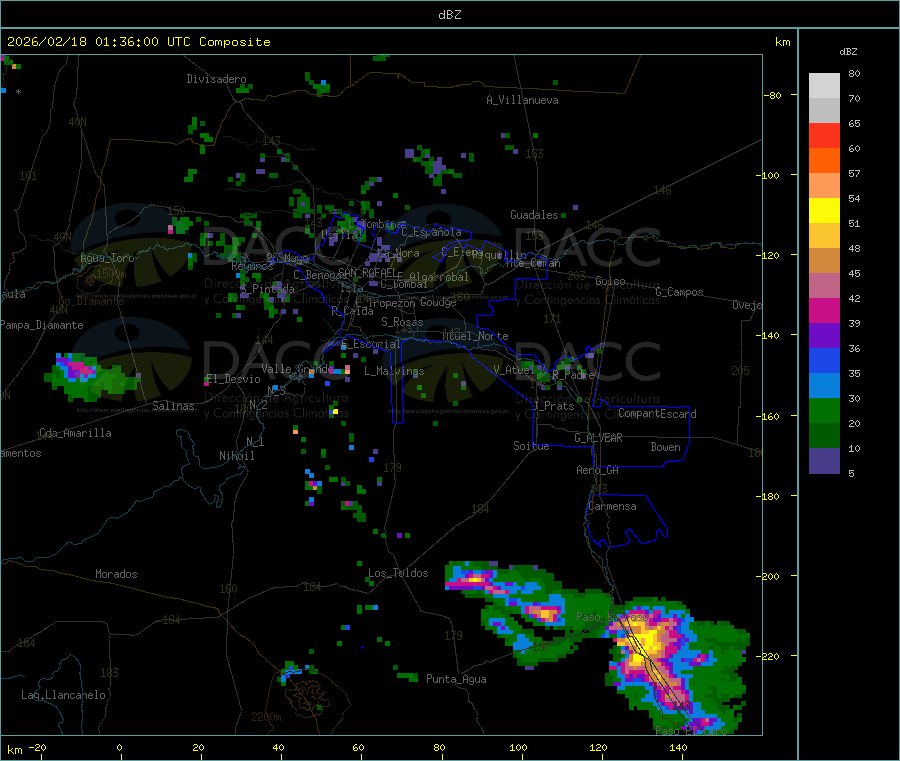Click the -80 tick on the vertical axis
This screenshot has height=761, width=900.
pyautogui.click(x=772, y=95)
